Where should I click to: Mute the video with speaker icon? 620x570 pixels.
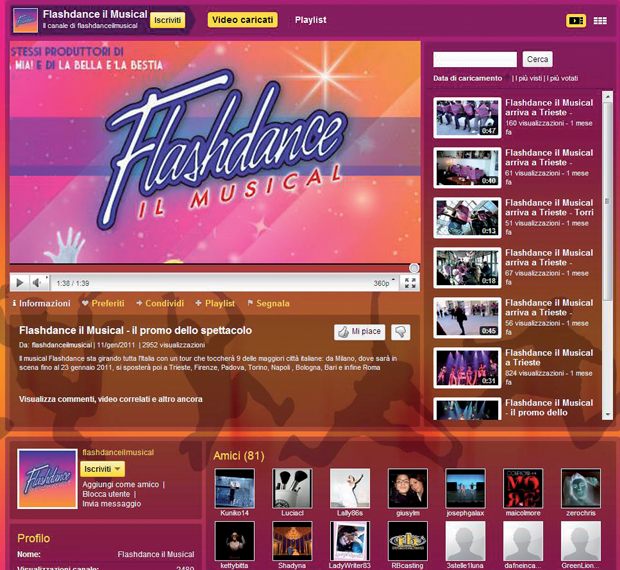(38, 283)
